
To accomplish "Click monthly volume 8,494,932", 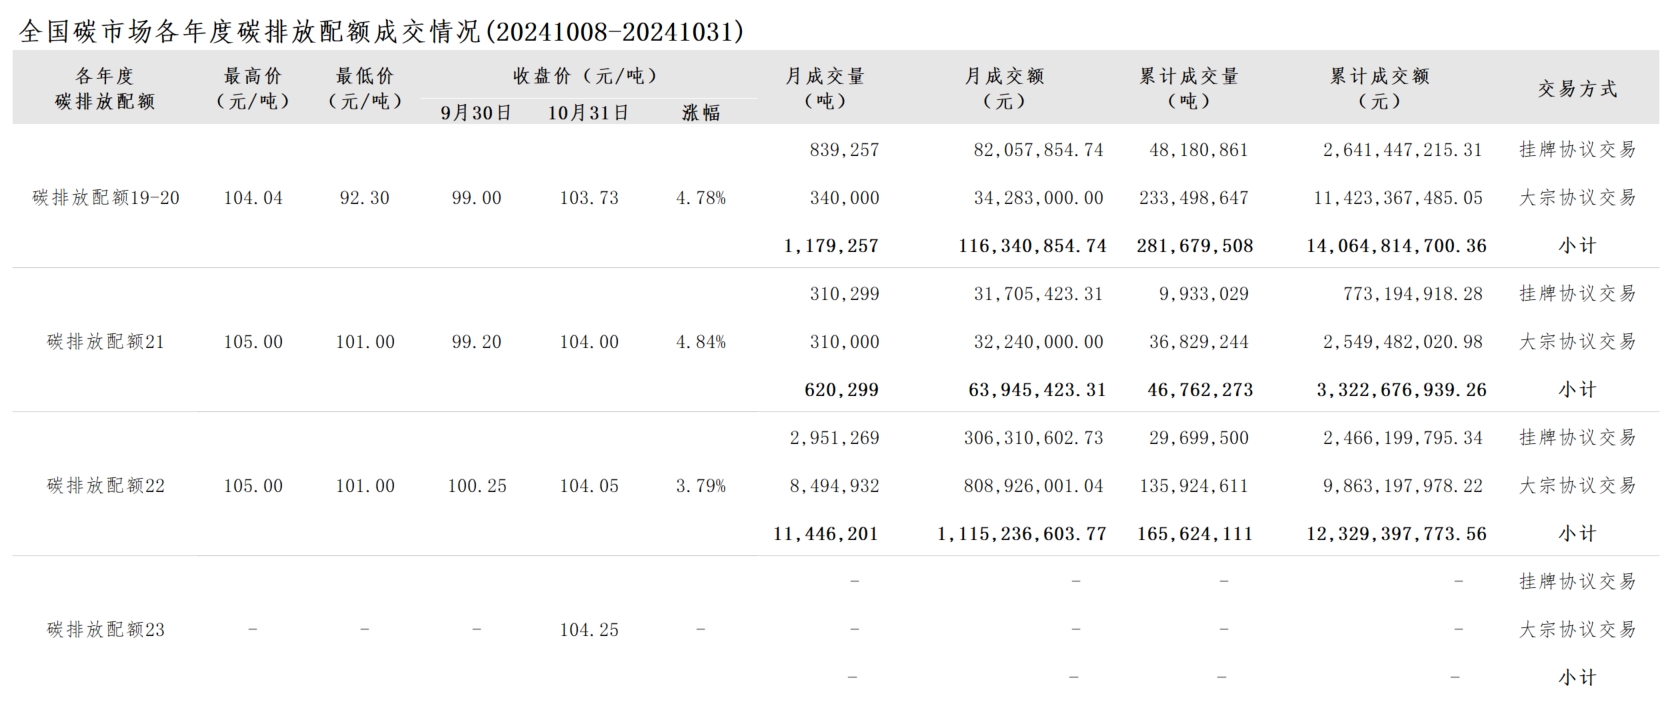I will [x=835, y=486].
